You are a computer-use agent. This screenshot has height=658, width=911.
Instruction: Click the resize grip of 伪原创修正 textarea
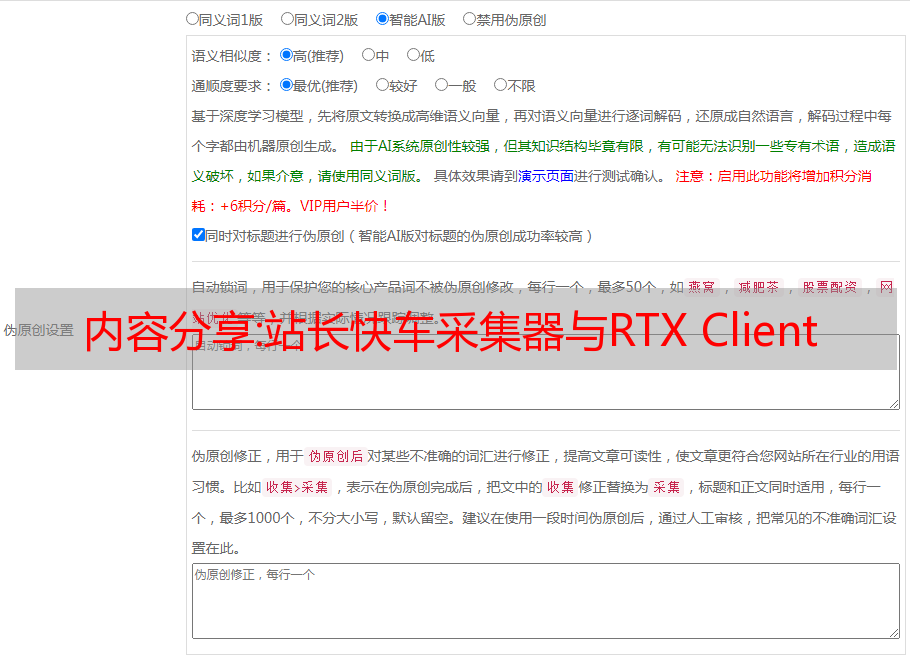pos(894,633)
